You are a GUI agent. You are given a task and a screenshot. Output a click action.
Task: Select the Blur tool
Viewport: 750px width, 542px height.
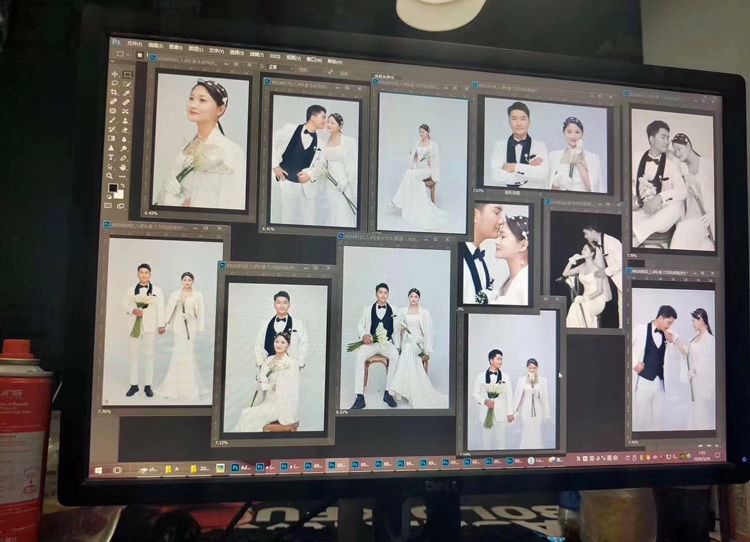124,139
